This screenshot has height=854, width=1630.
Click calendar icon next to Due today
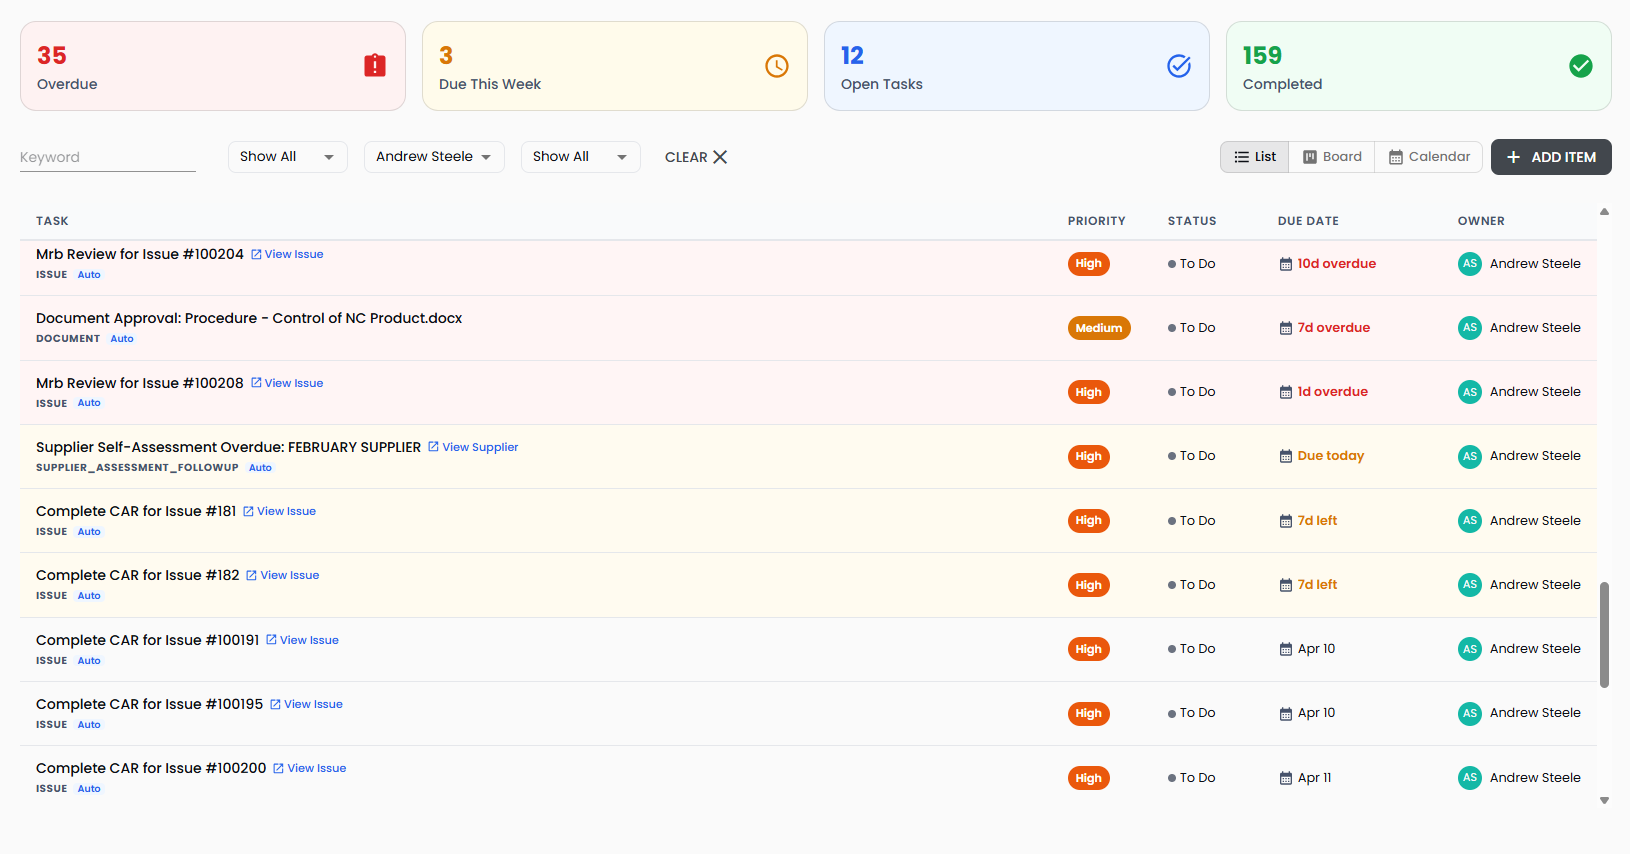click(x=1286, y=457)
